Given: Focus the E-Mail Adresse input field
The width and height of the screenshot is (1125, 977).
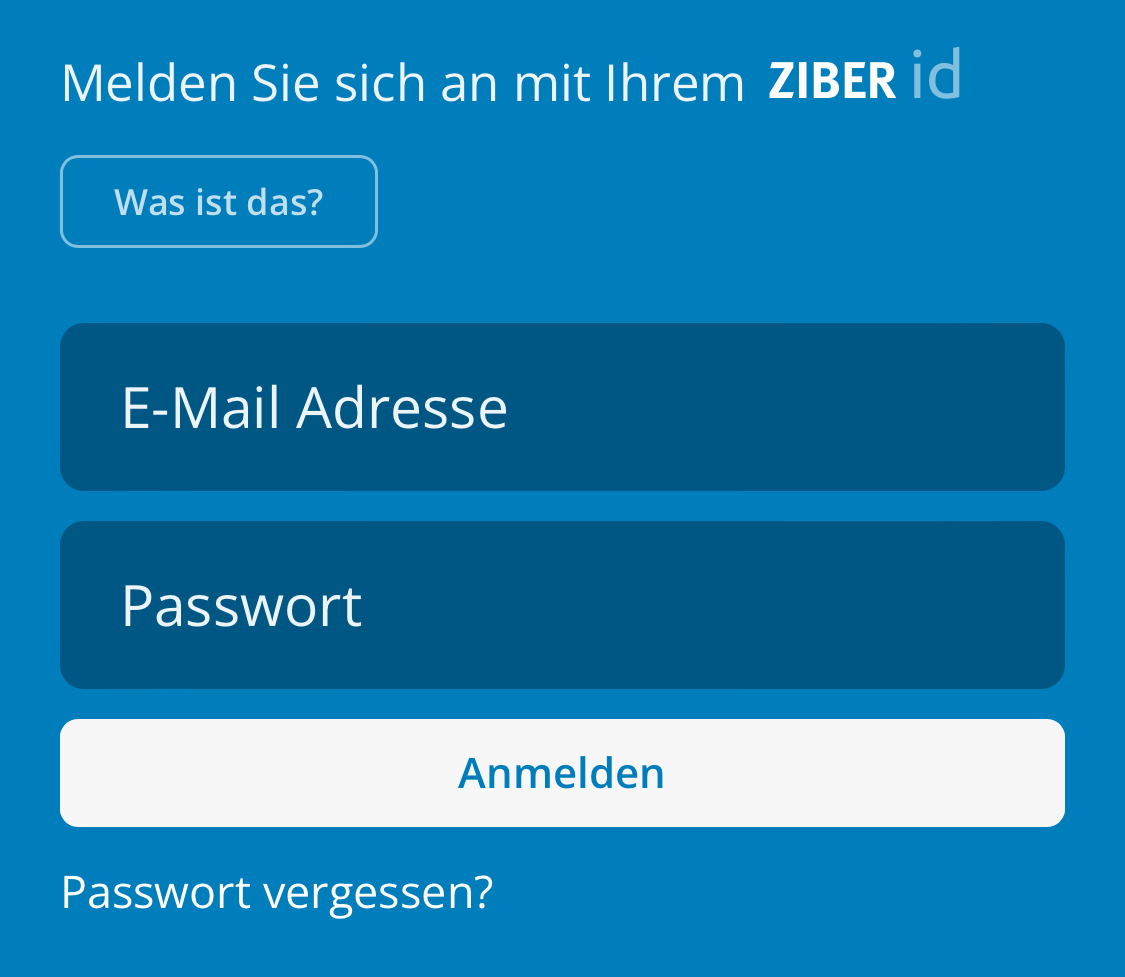Looking at the screenshot, I should point(562,407).
